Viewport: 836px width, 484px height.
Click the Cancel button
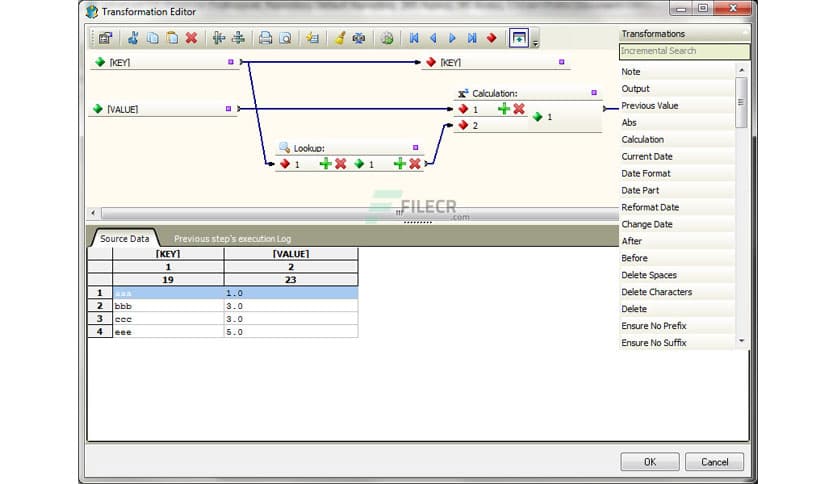[x=714, y=462]
